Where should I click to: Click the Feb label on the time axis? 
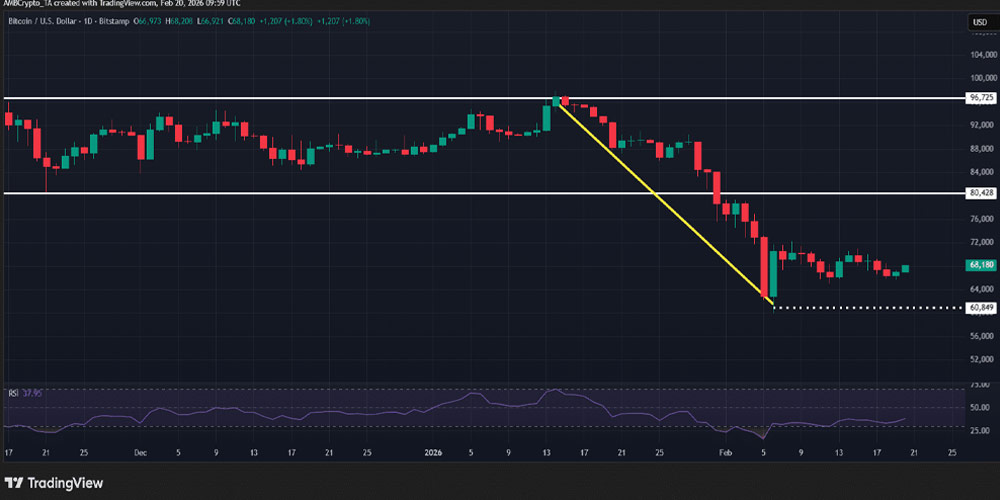tap(725, 452)
